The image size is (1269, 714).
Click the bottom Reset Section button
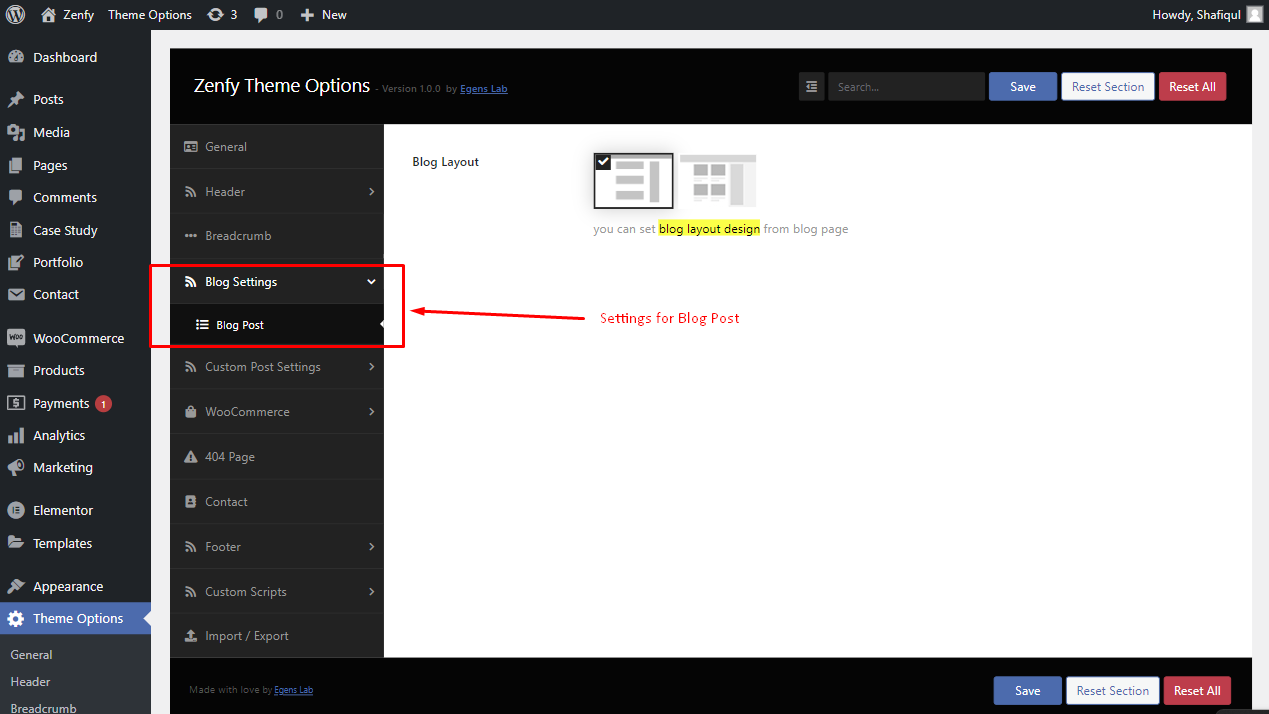1113,691
